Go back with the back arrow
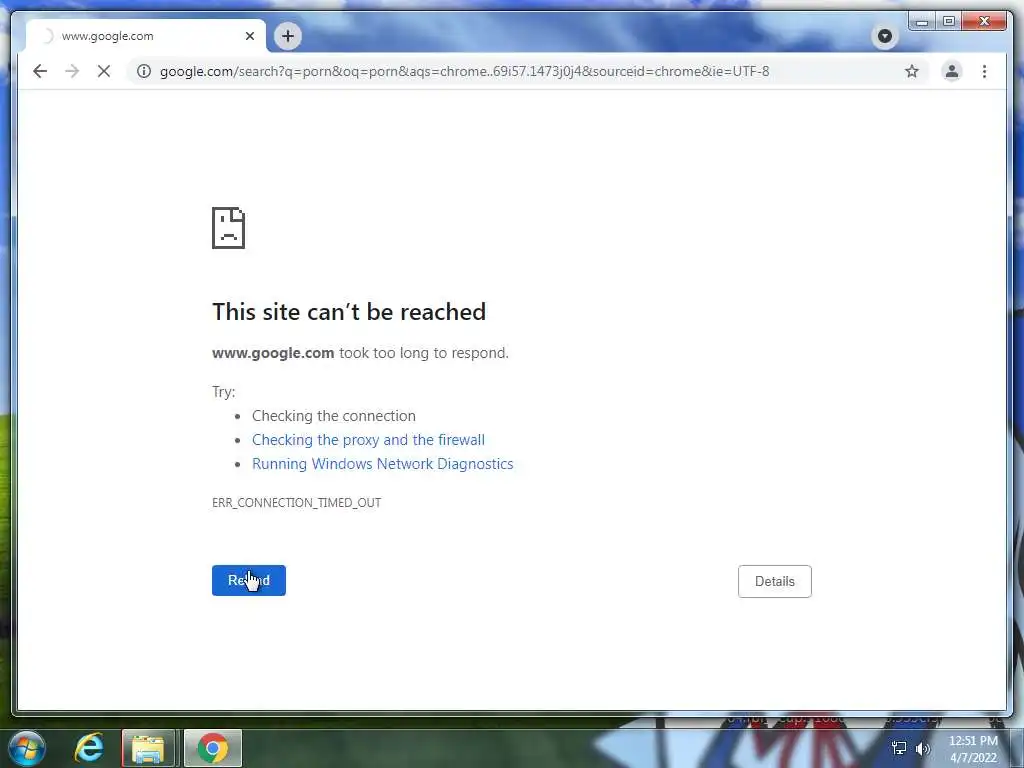The image size is (1024, 768). 40,71
